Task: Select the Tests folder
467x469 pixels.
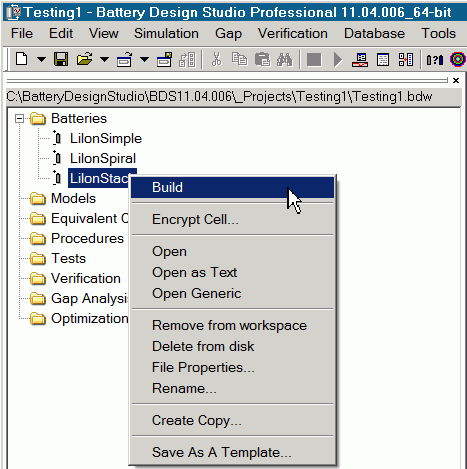Action: 68,258
